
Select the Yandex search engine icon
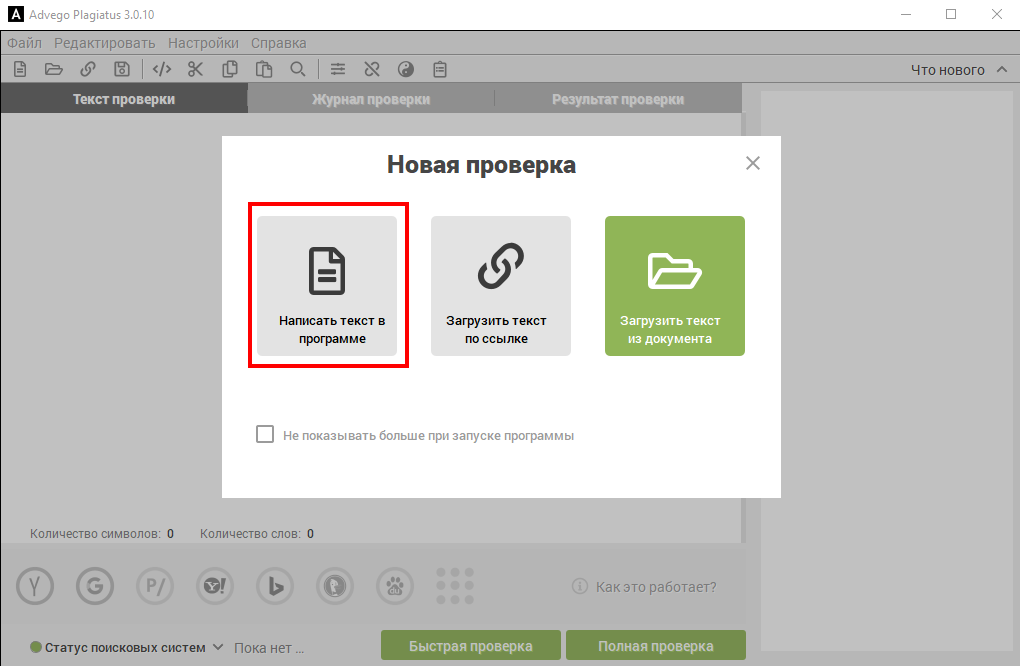[35, 586]
